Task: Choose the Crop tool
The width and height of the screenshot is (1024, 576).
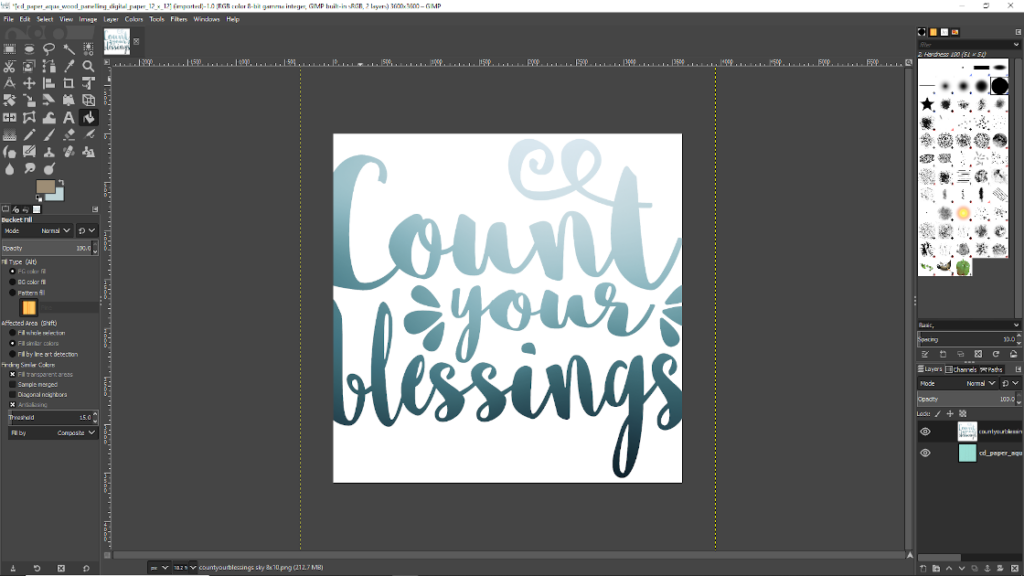Action: pyautogui.click(x=69, y=83)
